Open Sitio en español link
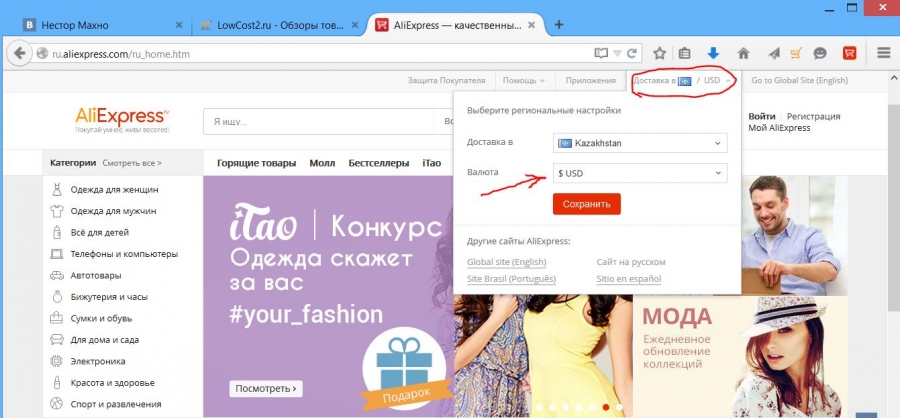 [x=629, y=279]
